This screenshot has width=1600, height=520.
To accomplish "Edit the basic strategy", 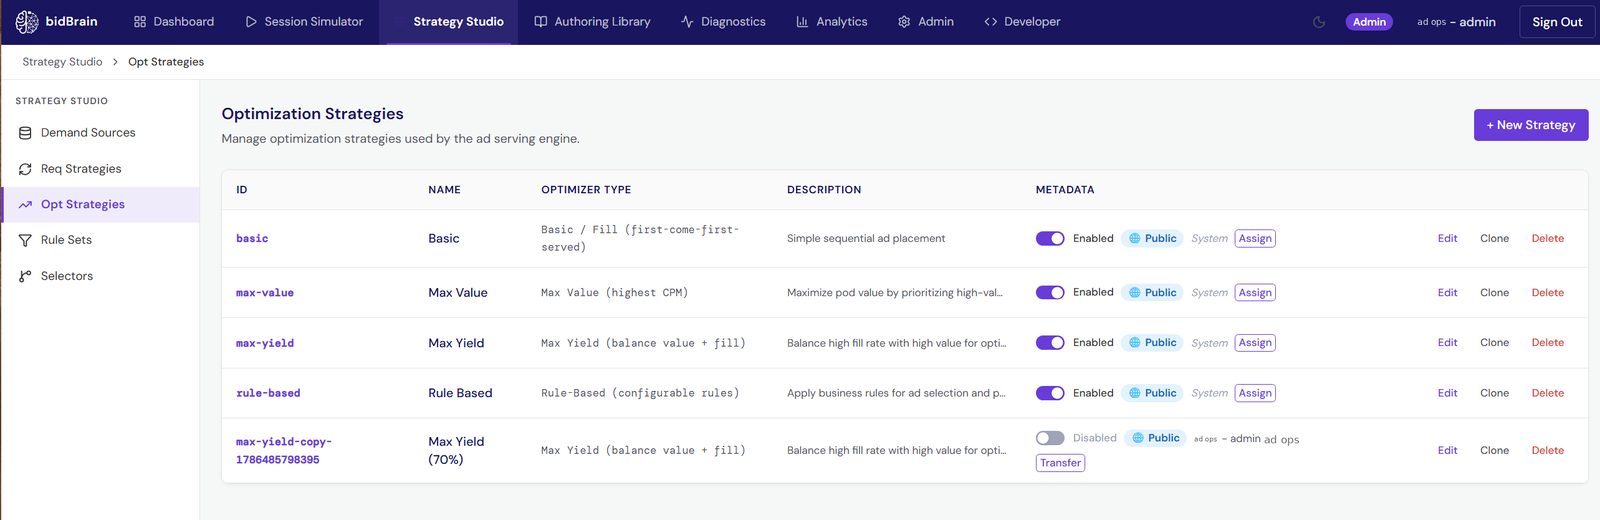I will (x=1447, y=238).
